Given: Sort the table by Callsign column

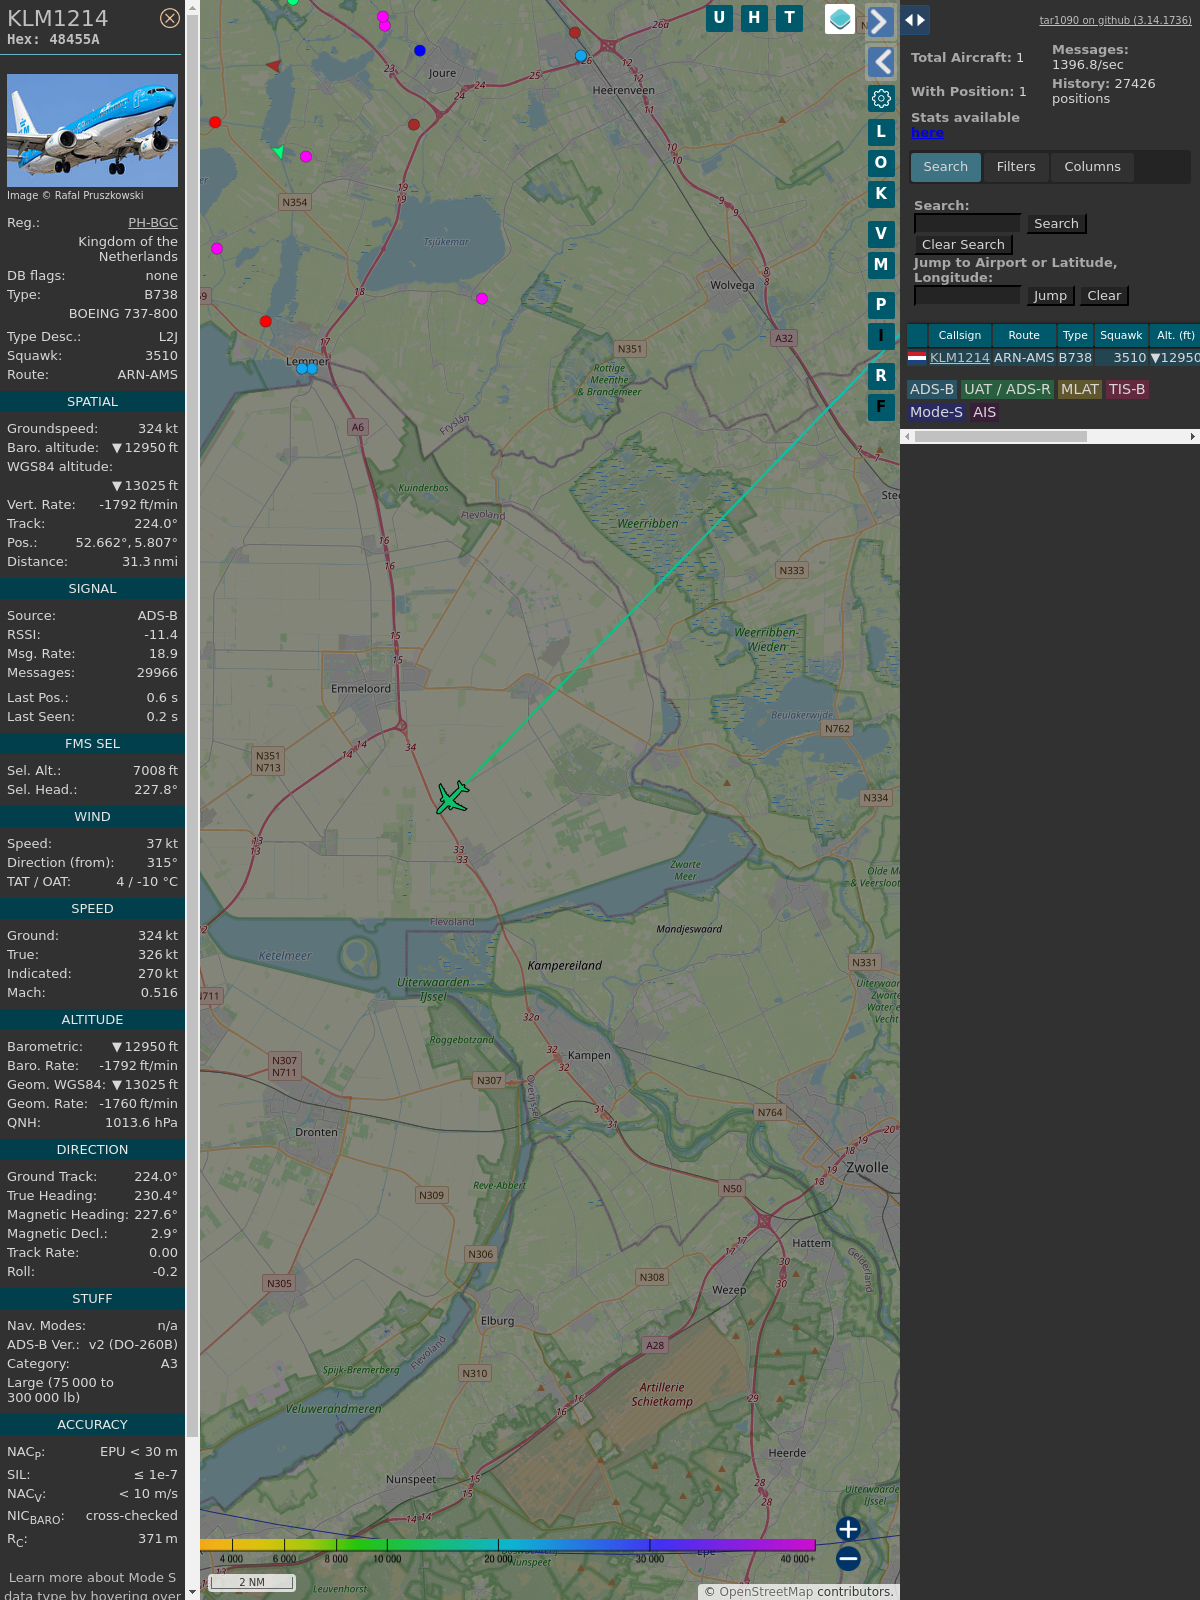Looking at the screenshot, I should [x=960, y=336].
